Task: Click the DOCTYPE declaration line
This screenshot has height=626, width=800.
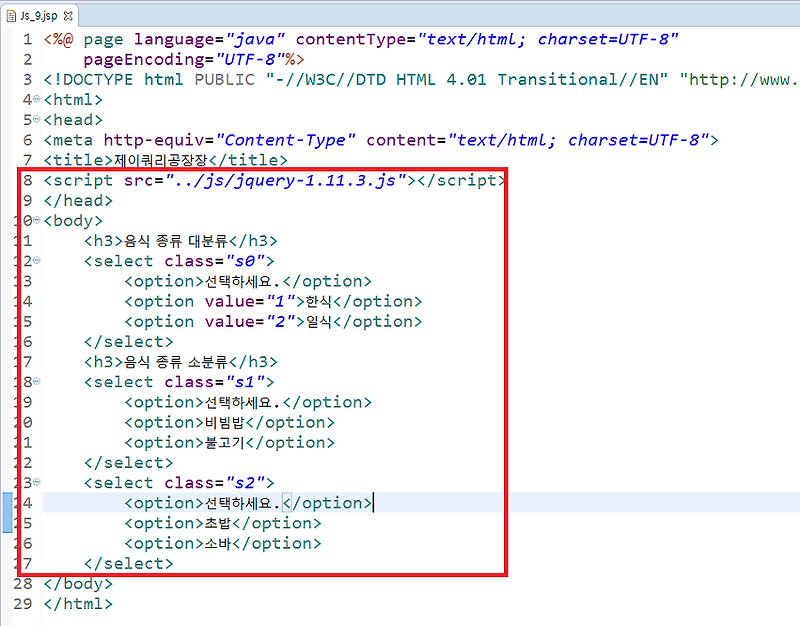Action: coord(420,79)
